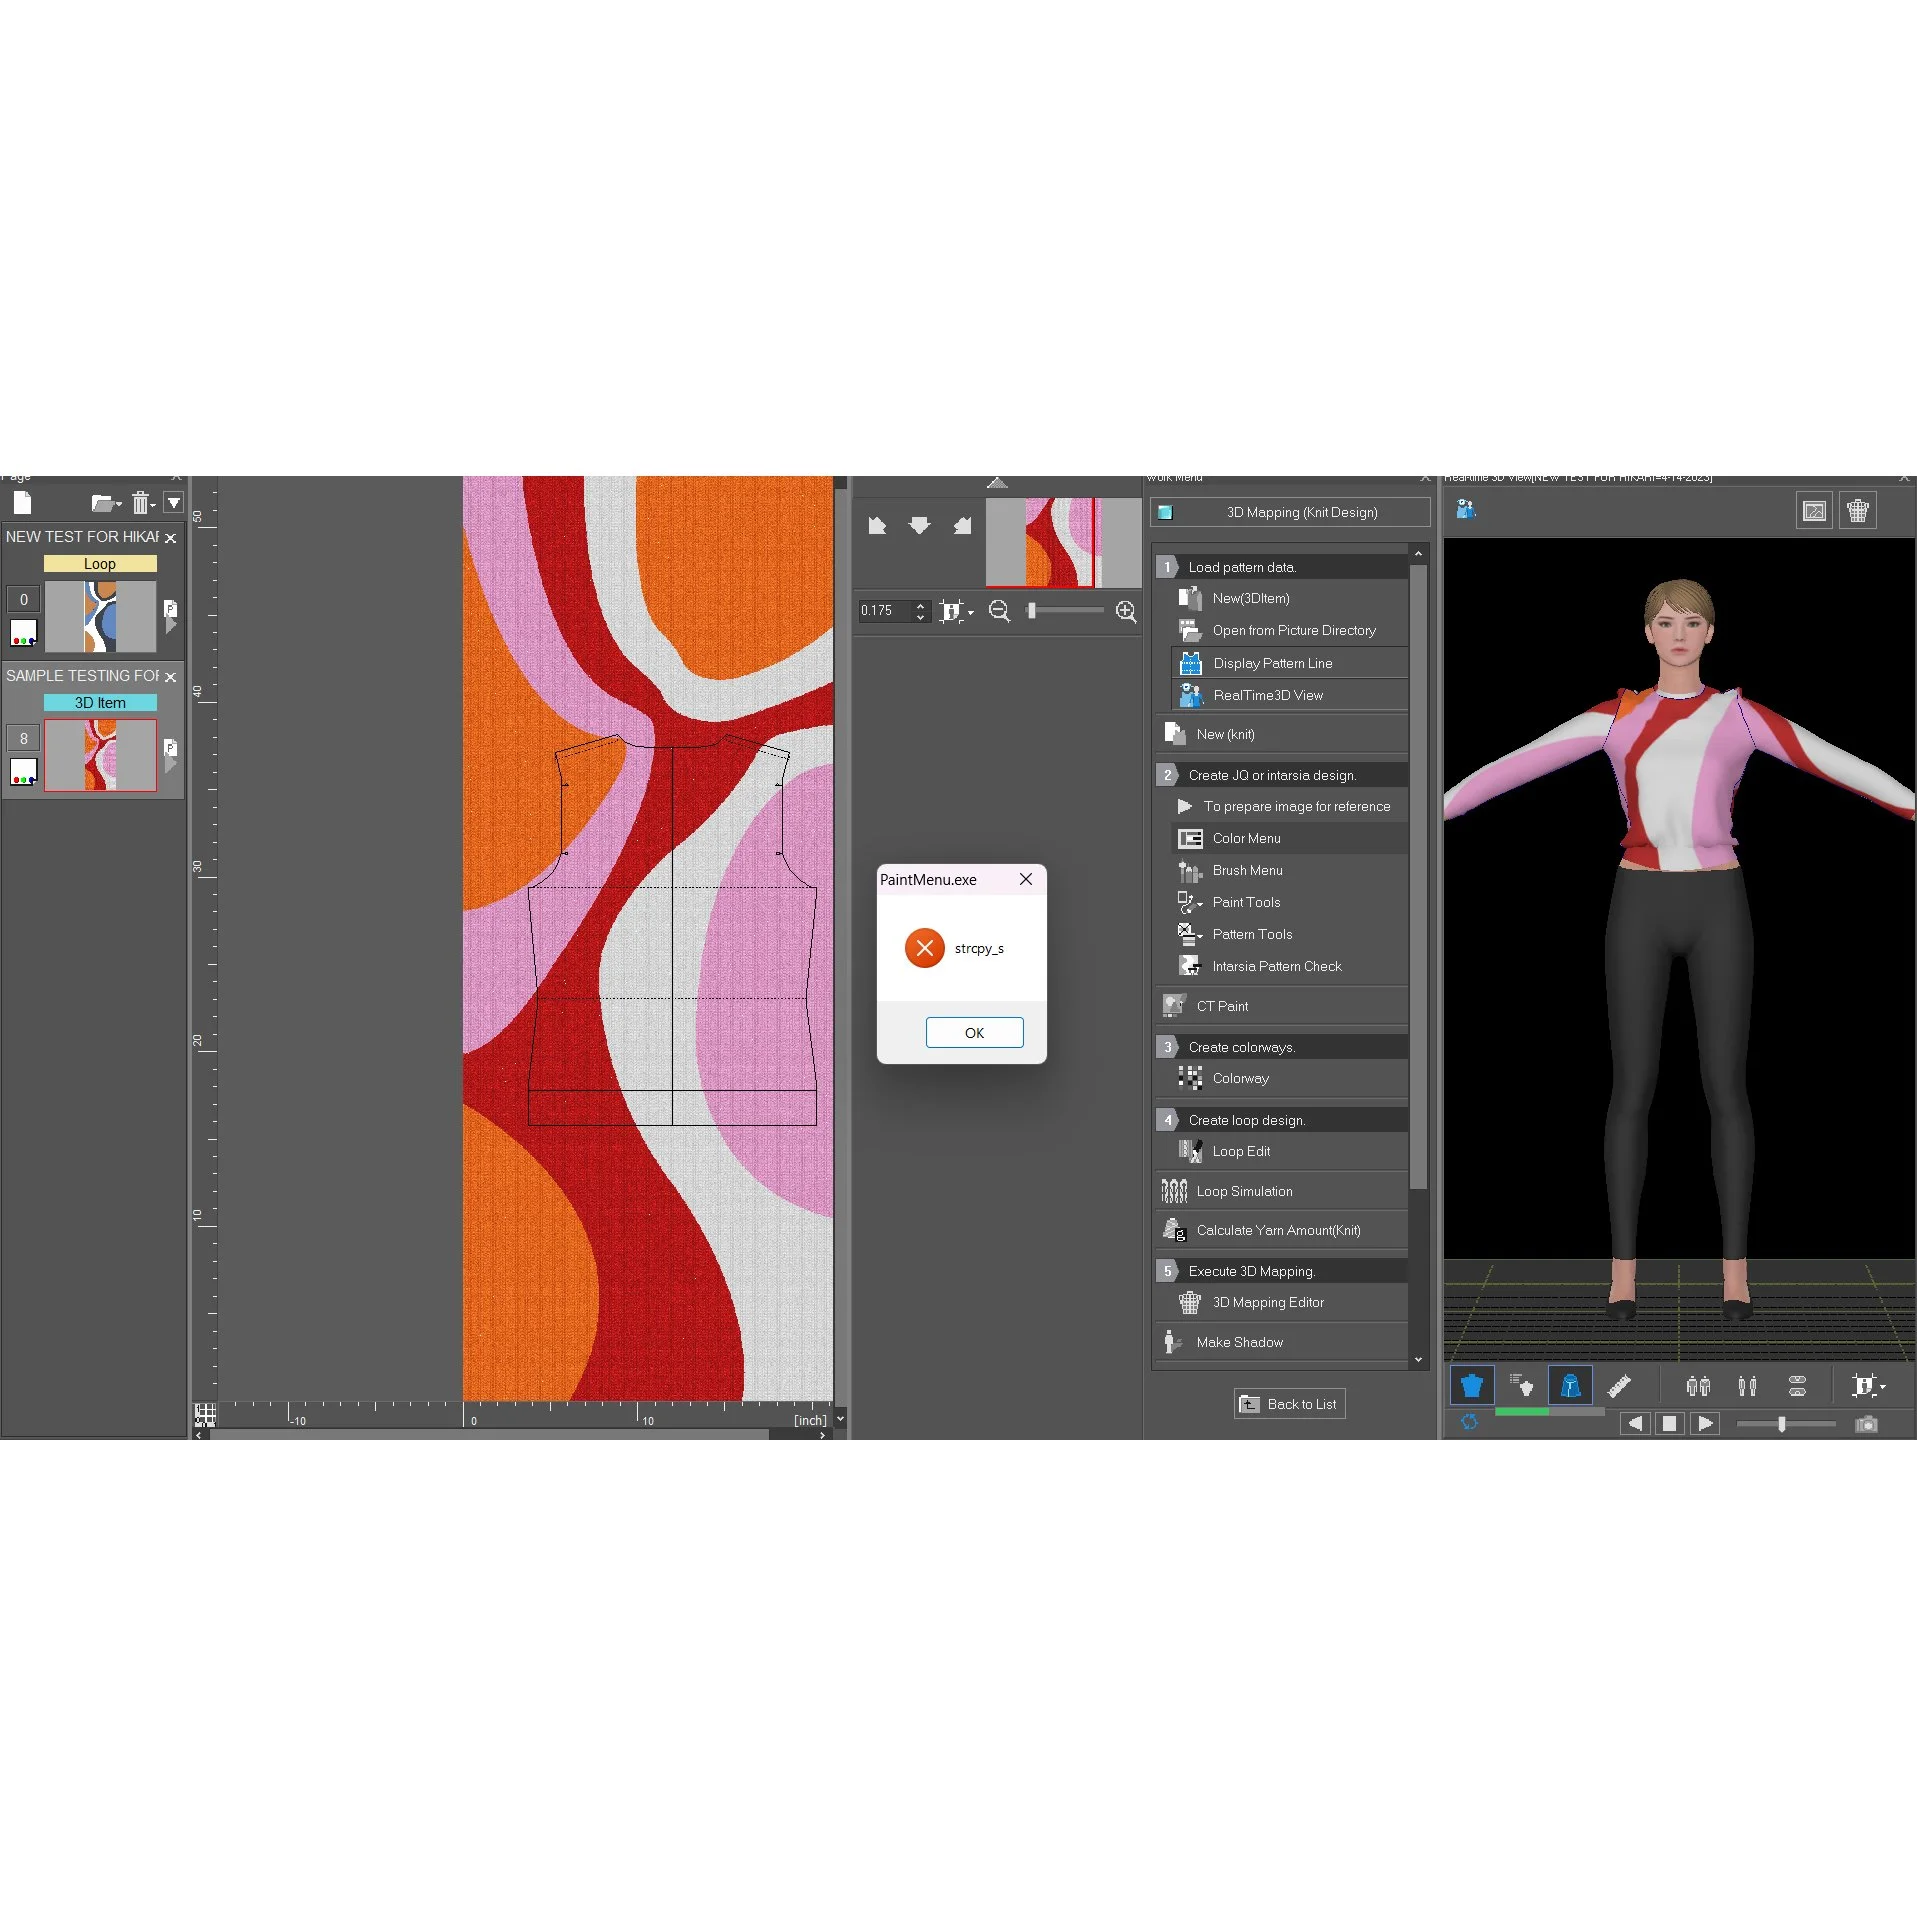Open the trash delete dropdown in Page panel
This screenshot has width=1917, height=1917.
point(143,503)
